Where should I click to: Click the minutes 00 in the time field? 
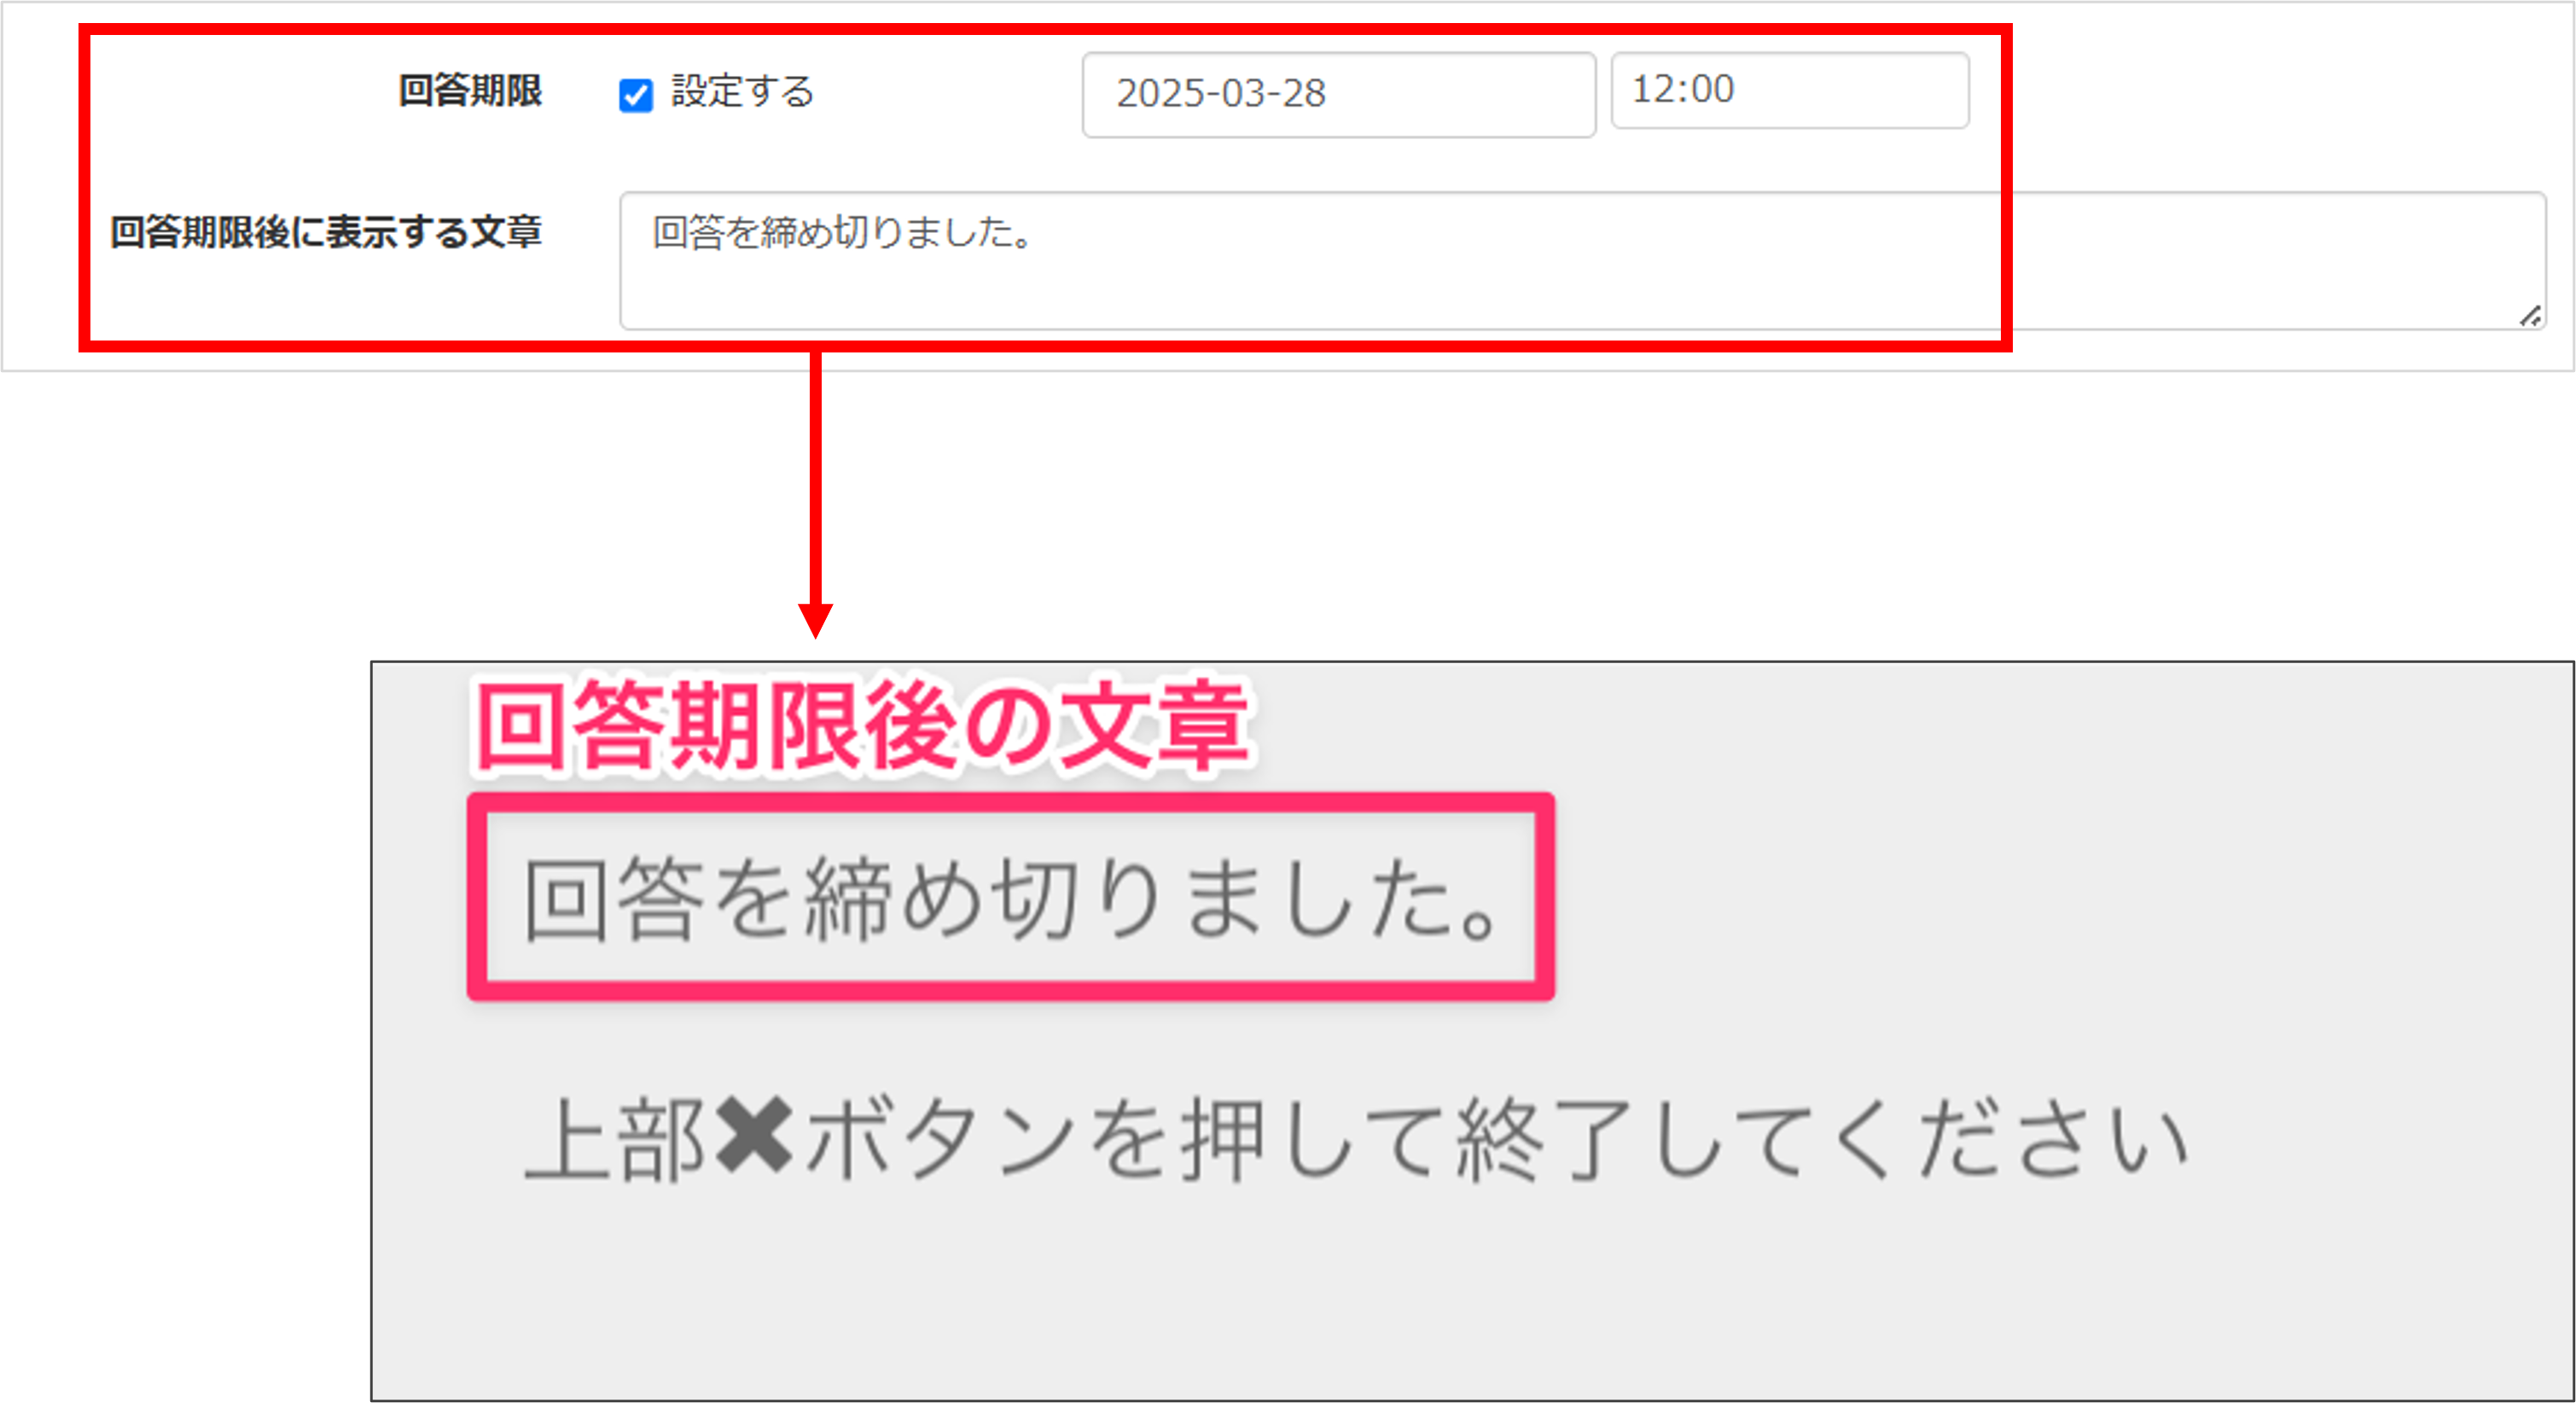[x=1711, y=89]
